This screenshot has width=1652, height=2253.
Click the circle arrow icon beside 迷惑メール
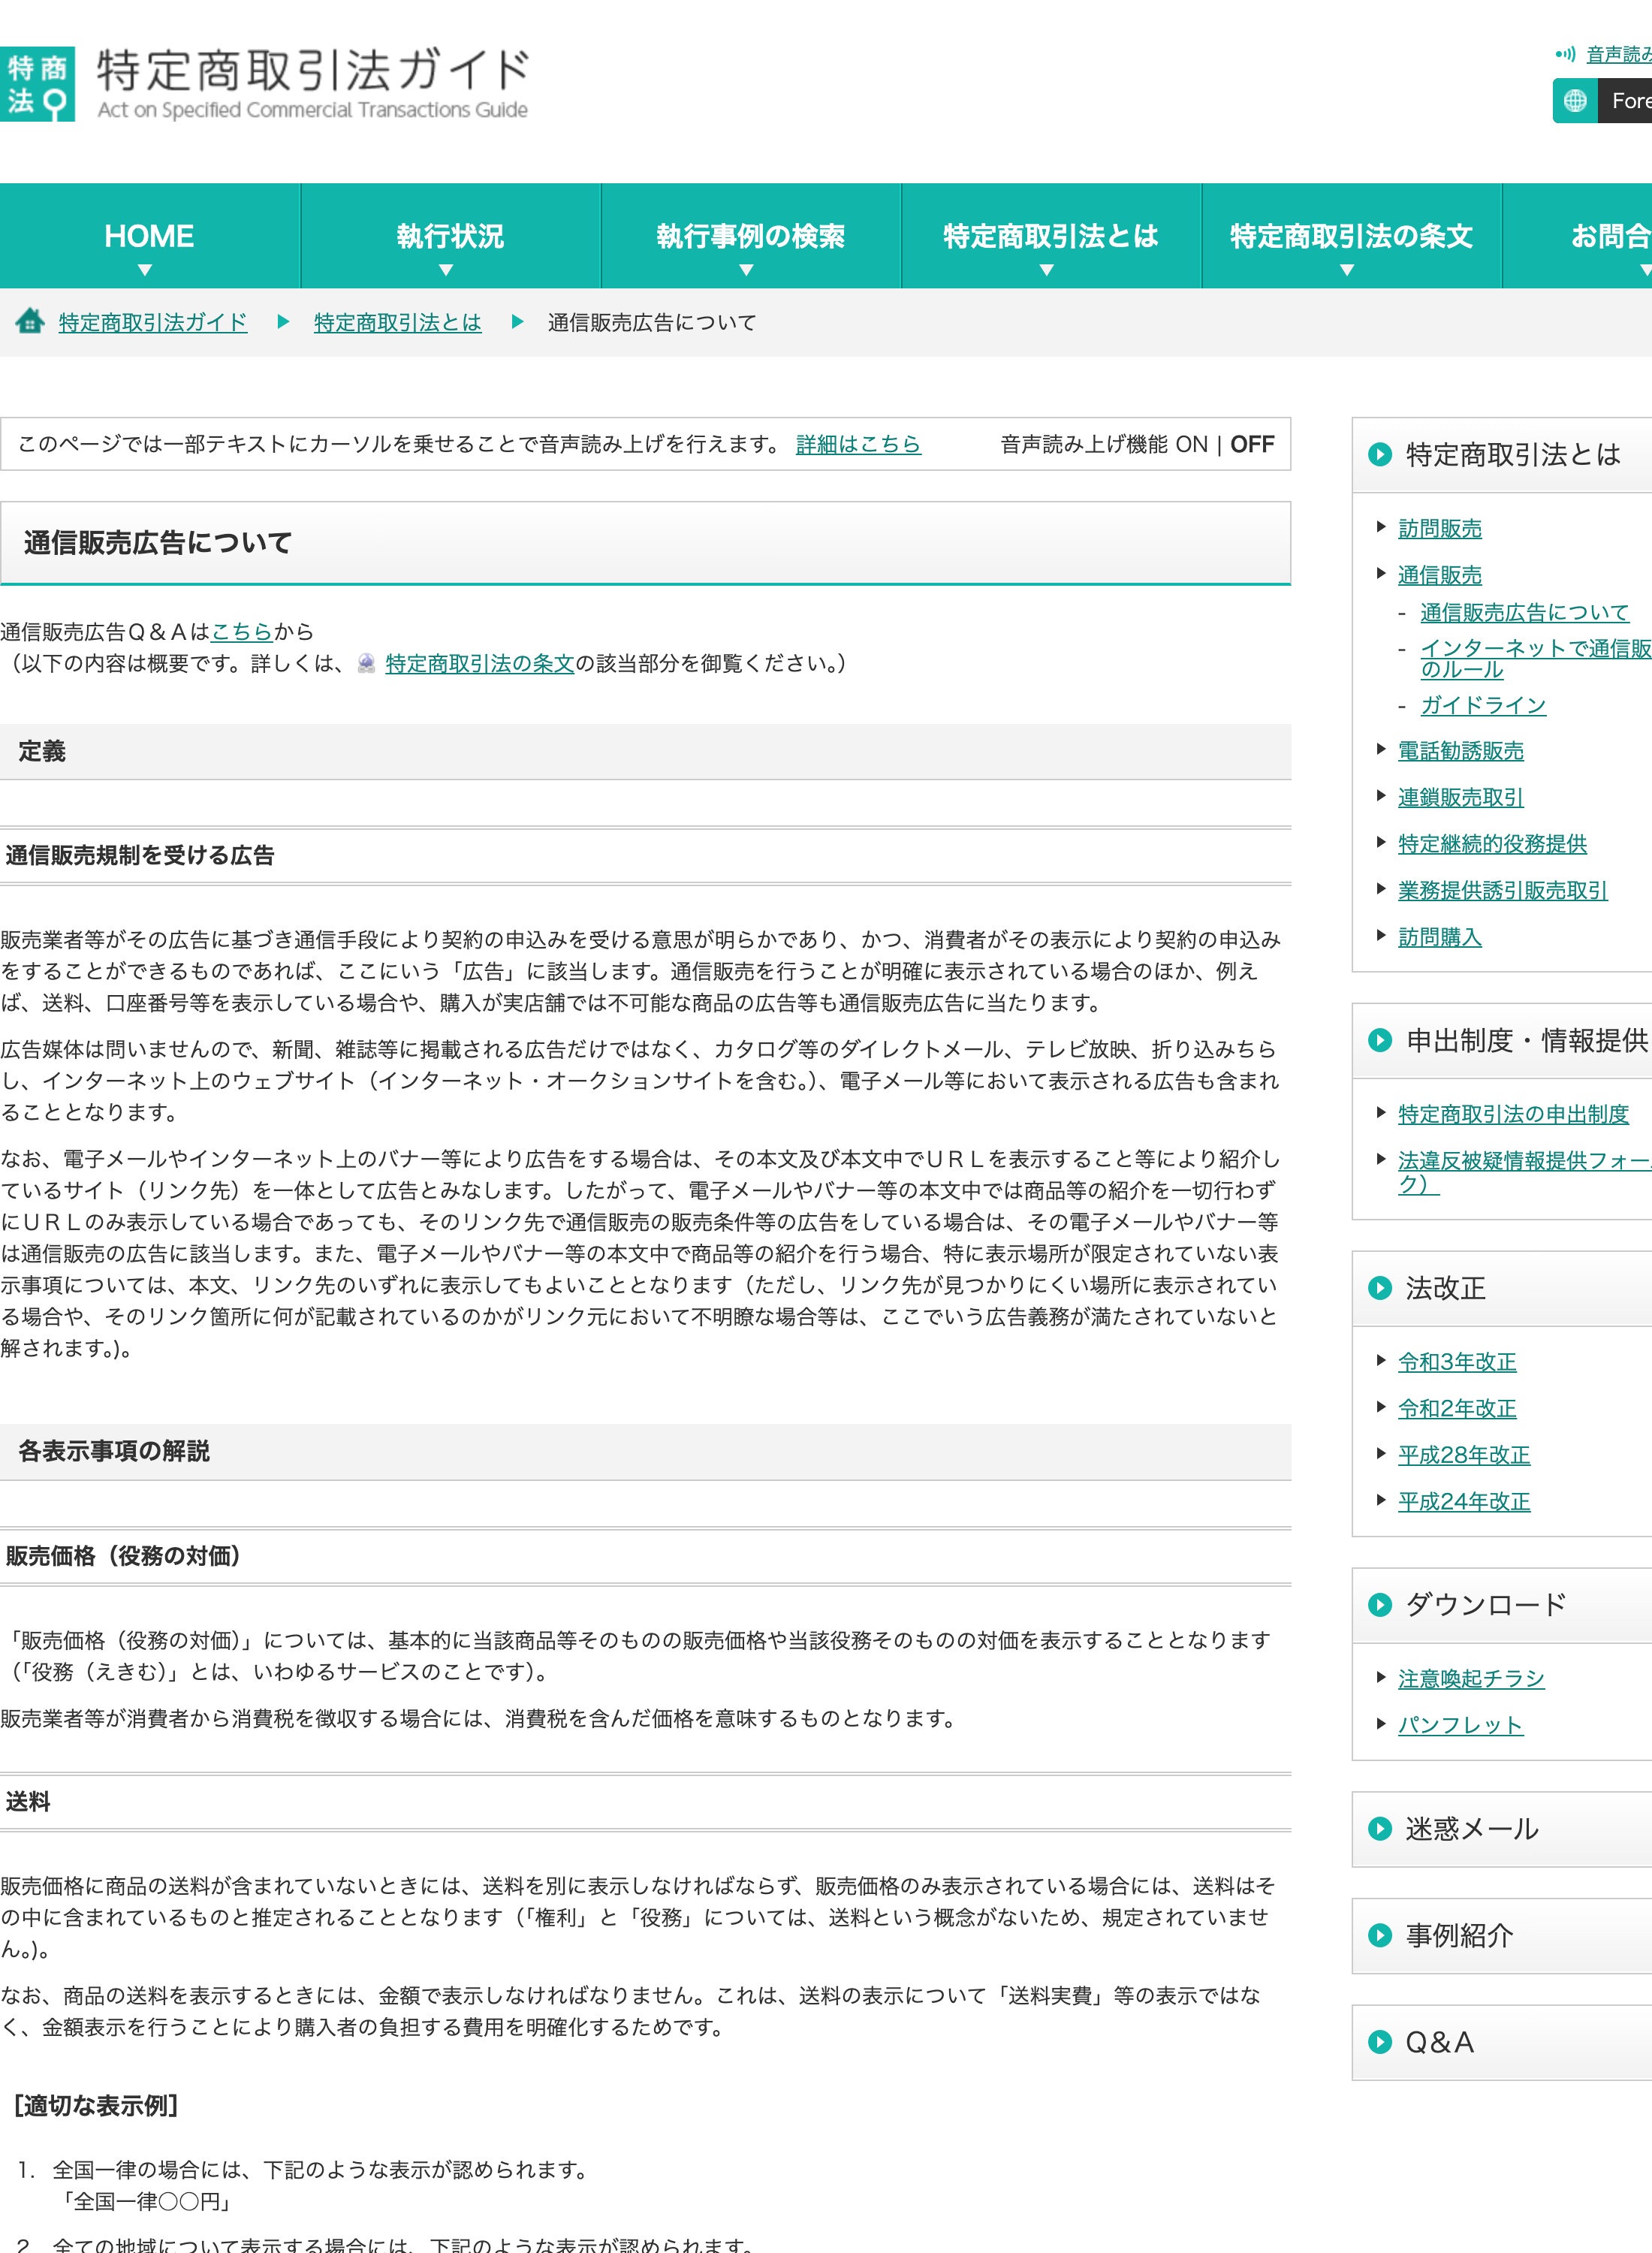click(1380, 1829)
